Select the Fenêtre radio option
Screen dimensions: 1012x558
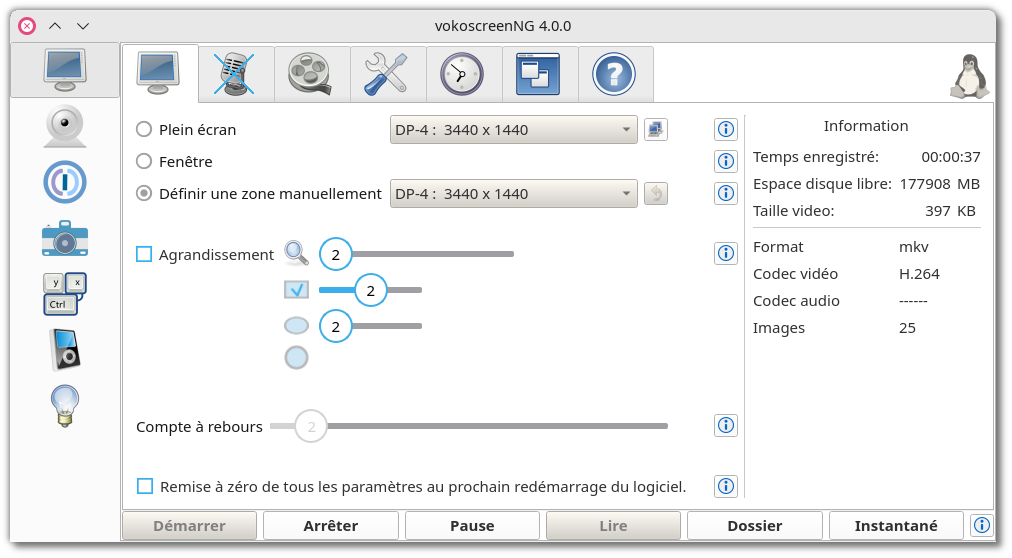click(x=144, y=161)
